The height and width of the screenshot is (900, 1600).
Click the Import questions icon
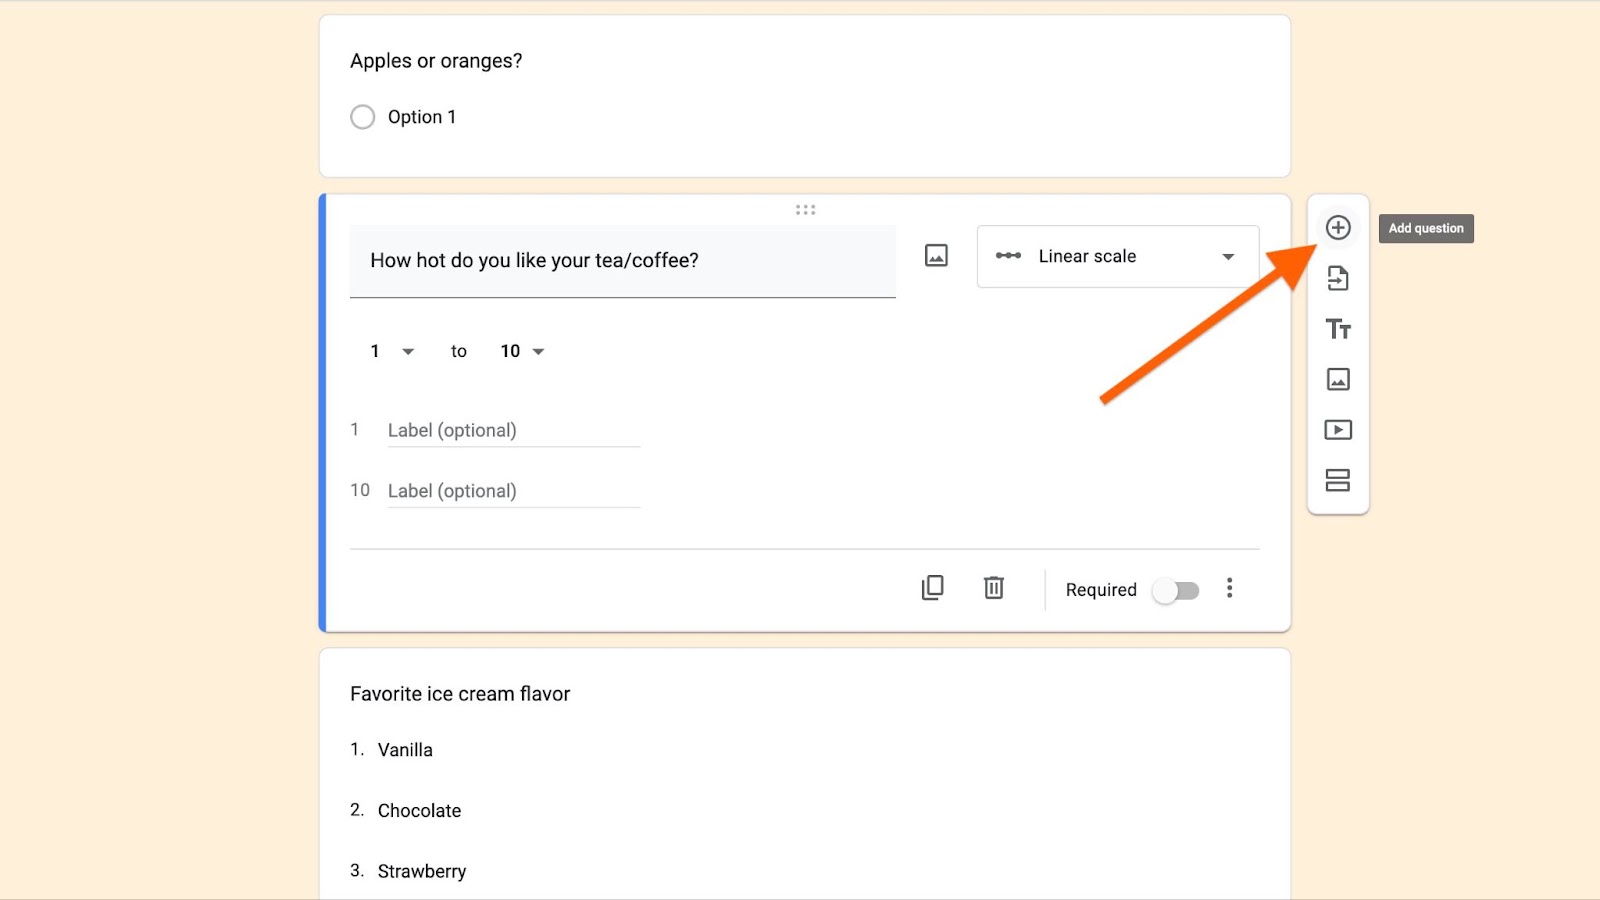click(1338, 278)
